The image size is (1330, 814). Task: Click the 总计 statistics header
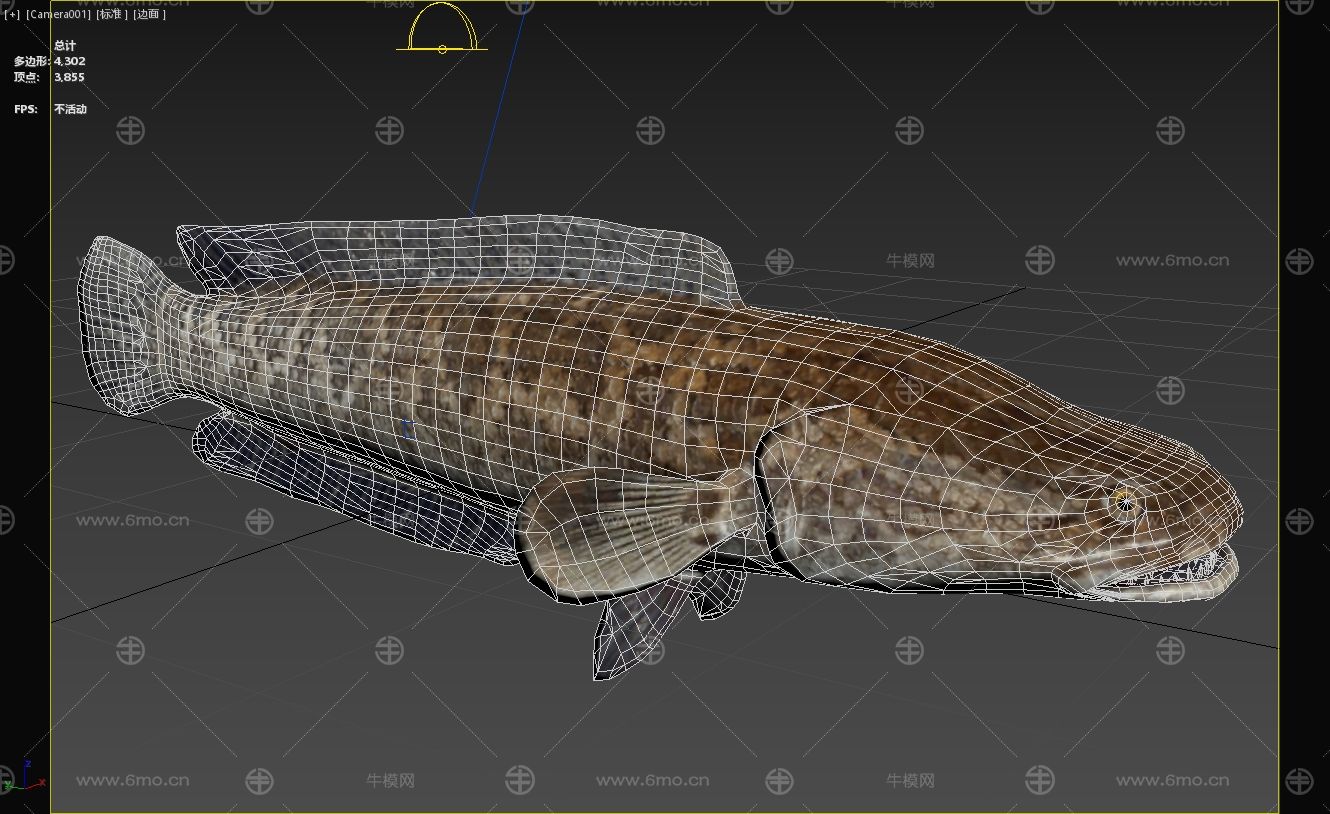coord(65,45)
